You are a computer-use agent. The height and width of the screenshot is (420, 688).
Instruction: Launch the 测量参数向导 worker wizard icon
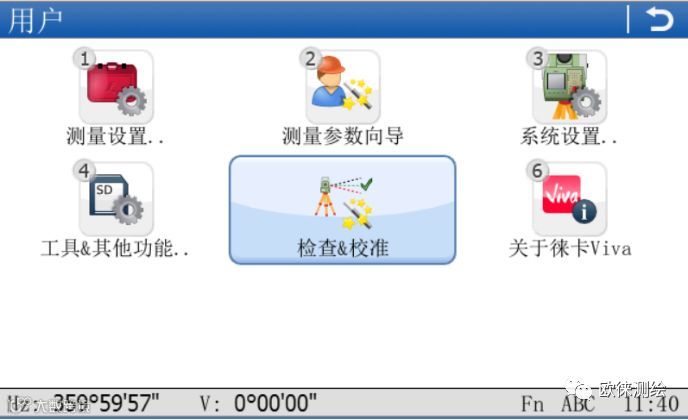[343, 87]
